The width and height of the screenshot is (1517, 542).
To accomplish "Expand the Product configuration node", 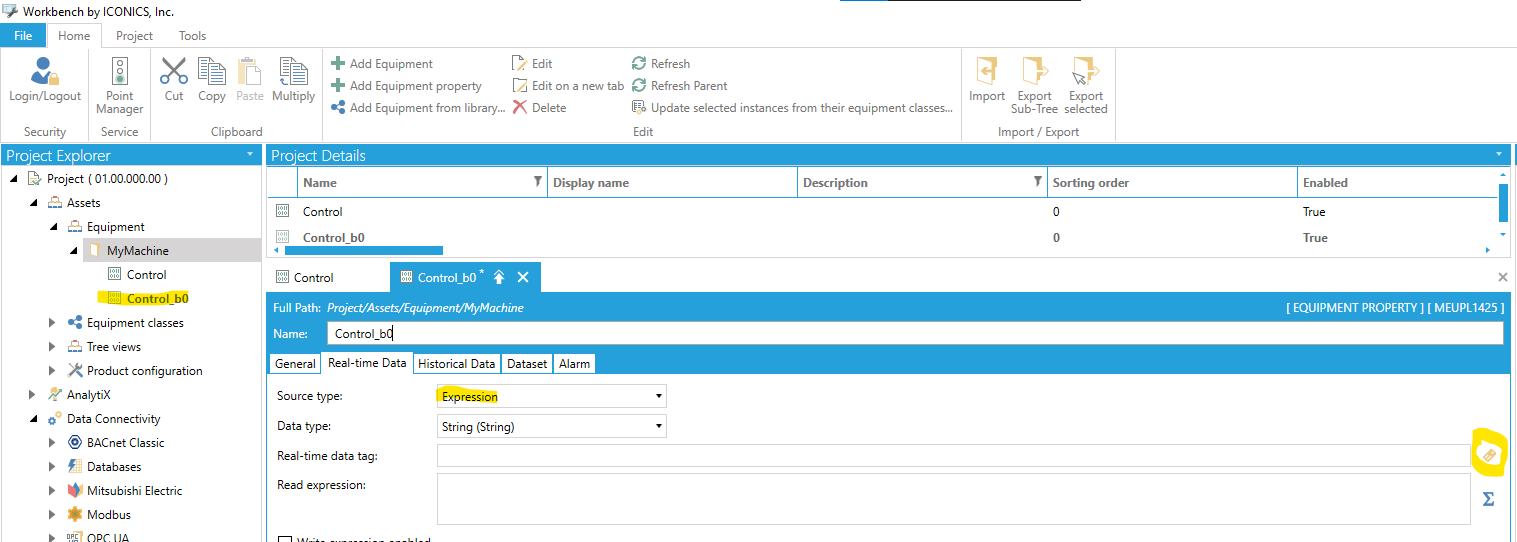I will pos(53,371).
